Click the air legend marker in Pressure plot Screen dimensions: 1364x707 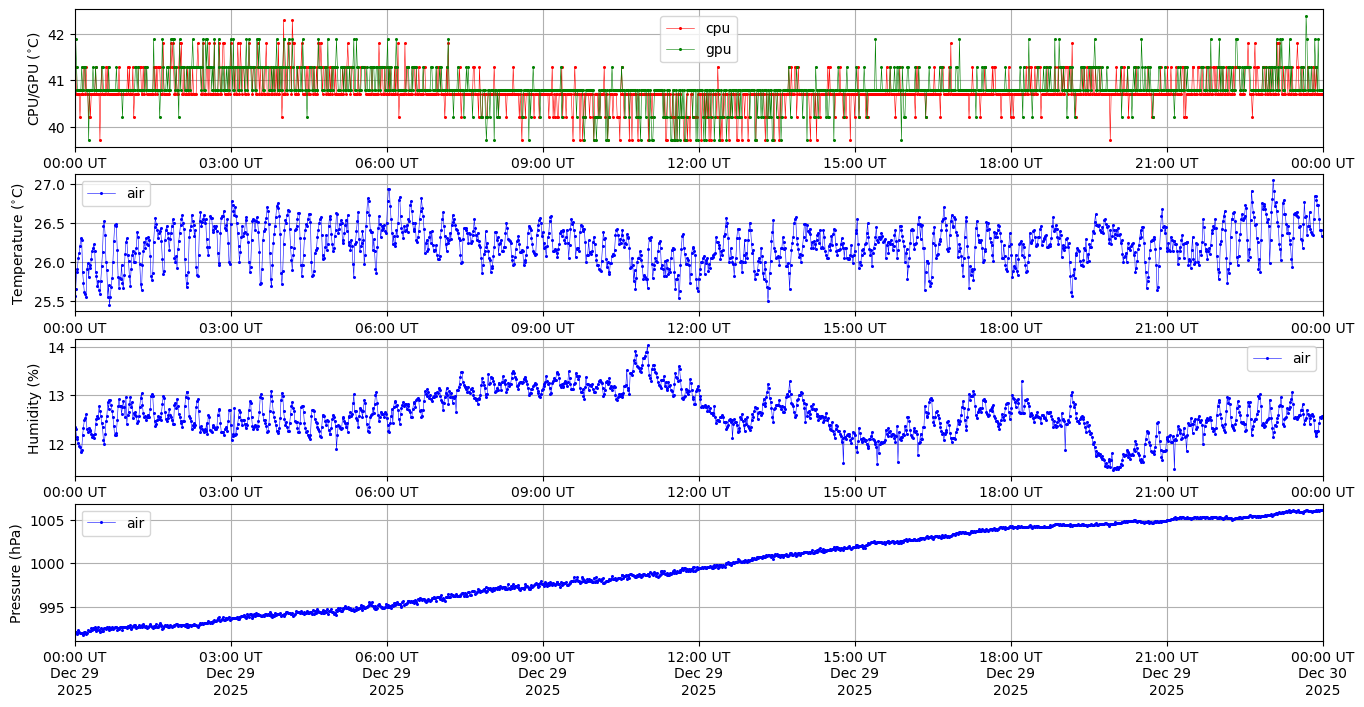(x=102, y=523)
